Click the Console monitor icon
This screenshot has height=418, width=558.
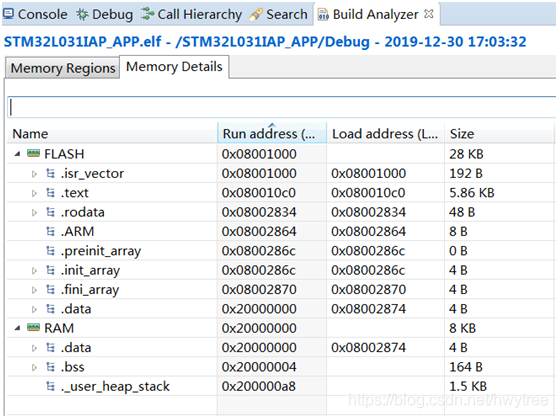tap(8, 14)
